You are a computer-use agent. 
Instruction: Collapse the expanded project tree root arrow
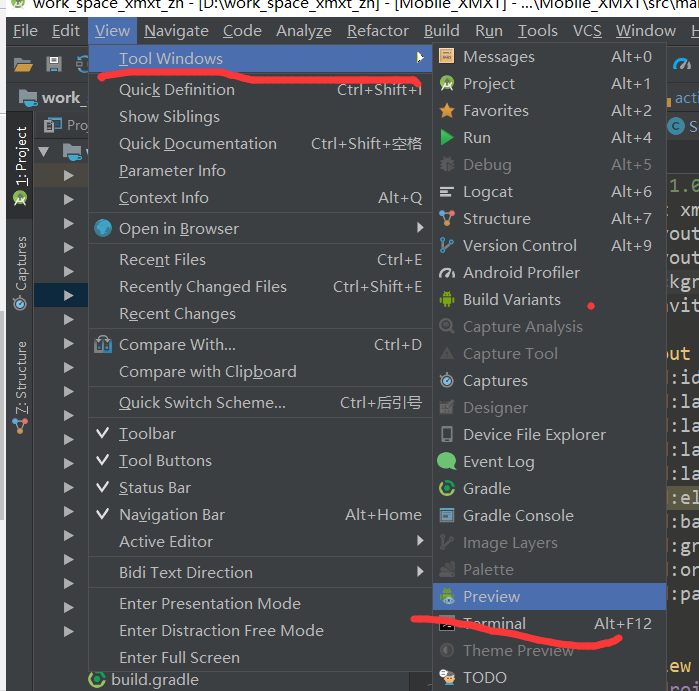44,152
